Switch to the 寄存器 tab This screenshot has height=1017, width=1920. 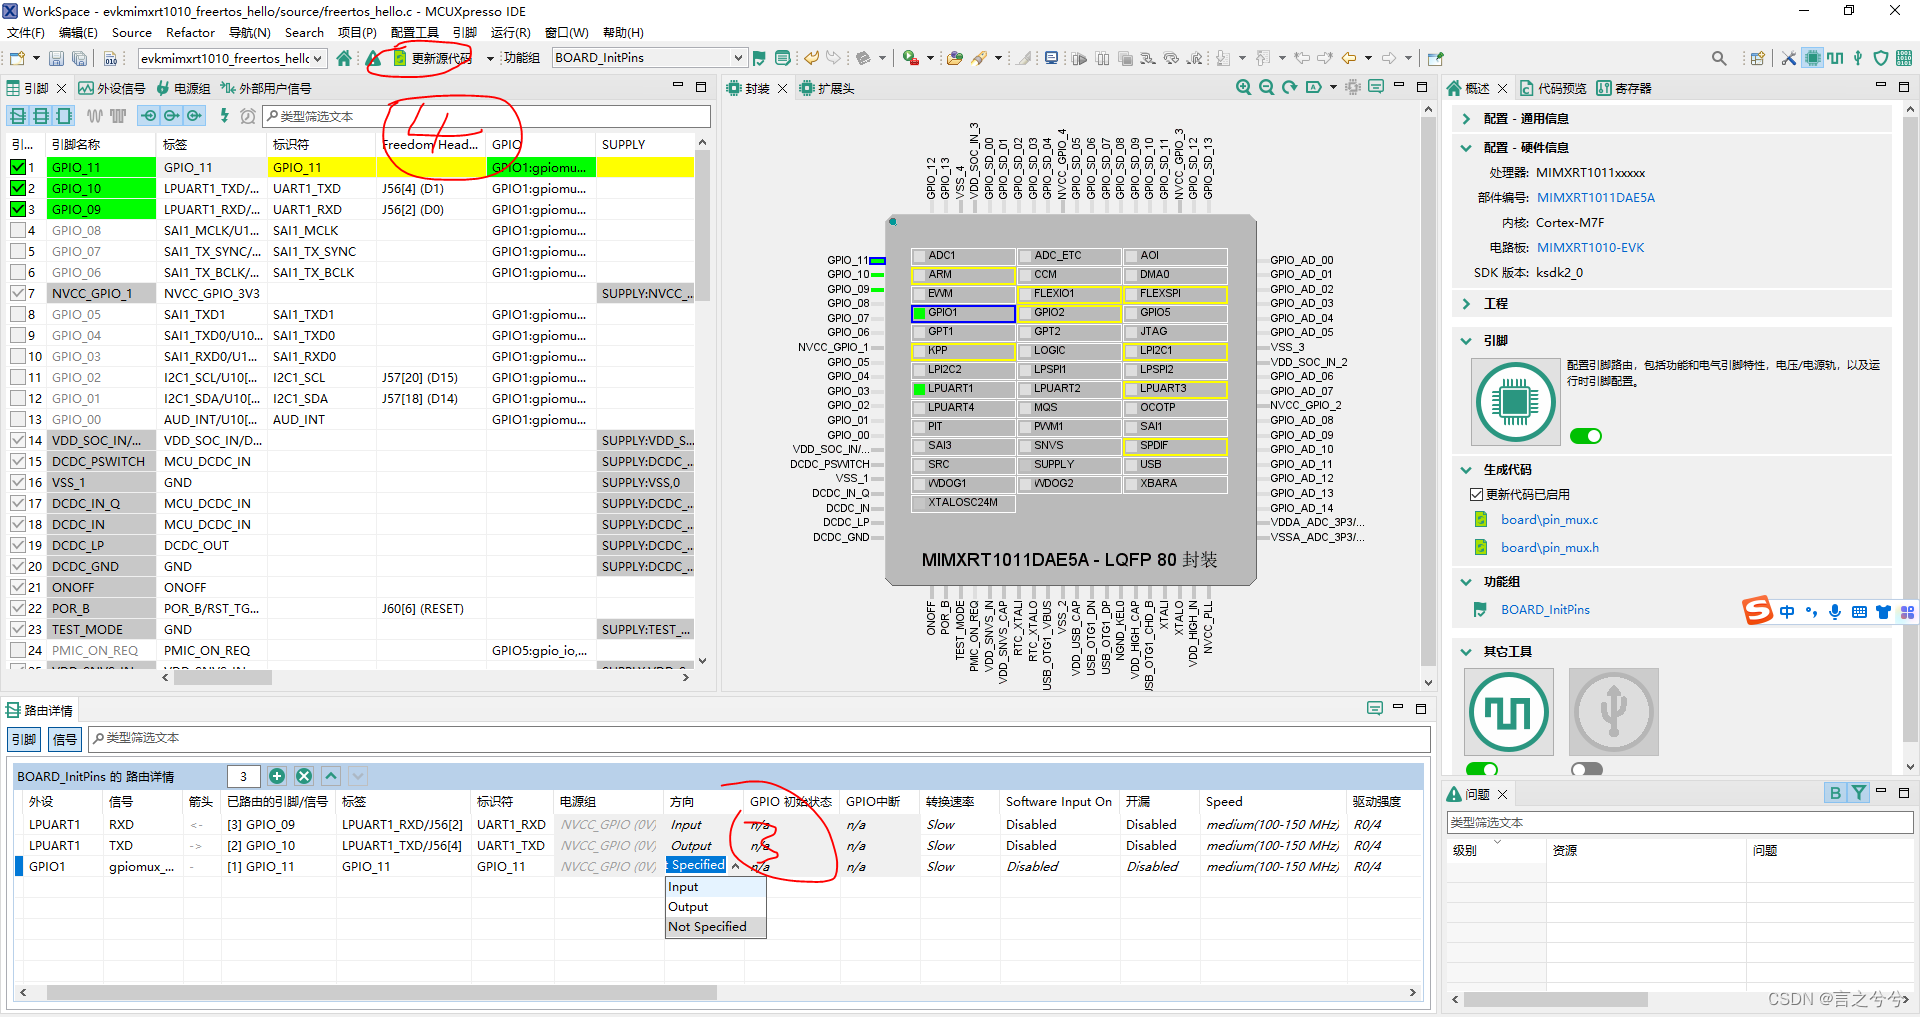[x=1624, y=88]
